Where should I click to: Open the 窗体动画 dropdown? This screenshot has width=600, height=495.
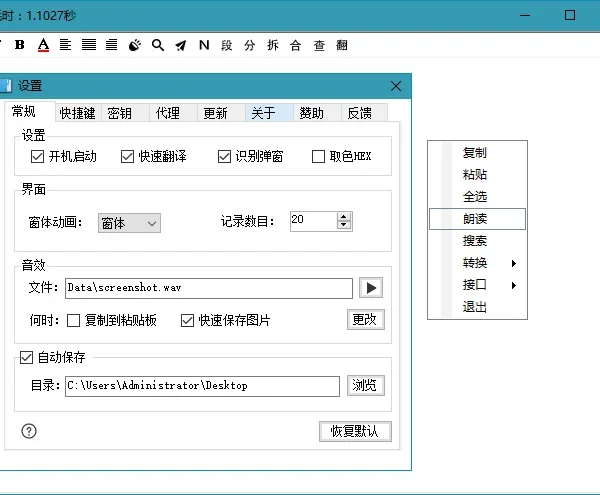click(129, 223)
